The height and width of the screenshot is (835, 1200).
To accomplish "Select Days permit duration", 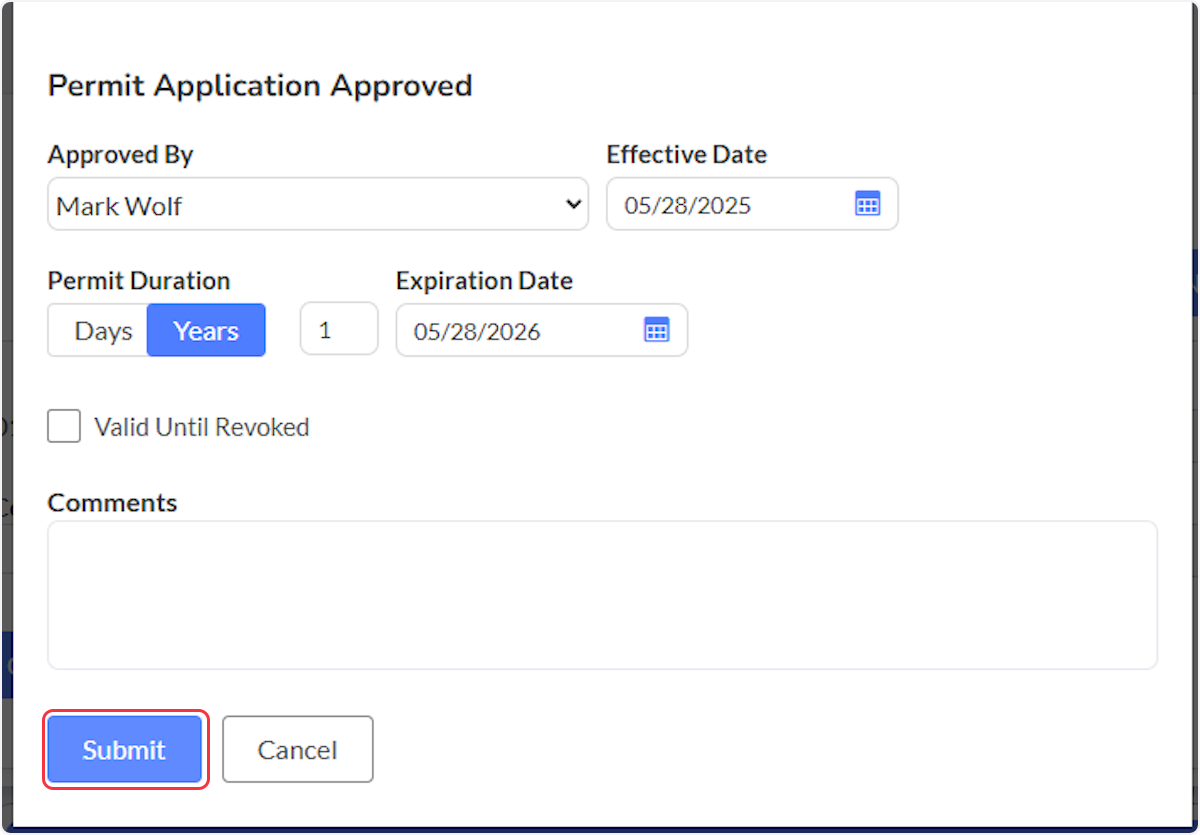I will 98,330.
